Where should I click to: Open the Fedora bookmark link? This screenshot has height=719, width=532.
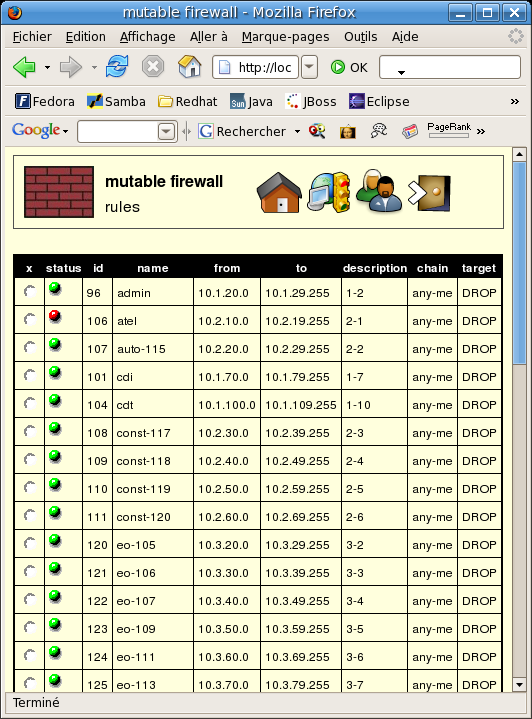45,101
